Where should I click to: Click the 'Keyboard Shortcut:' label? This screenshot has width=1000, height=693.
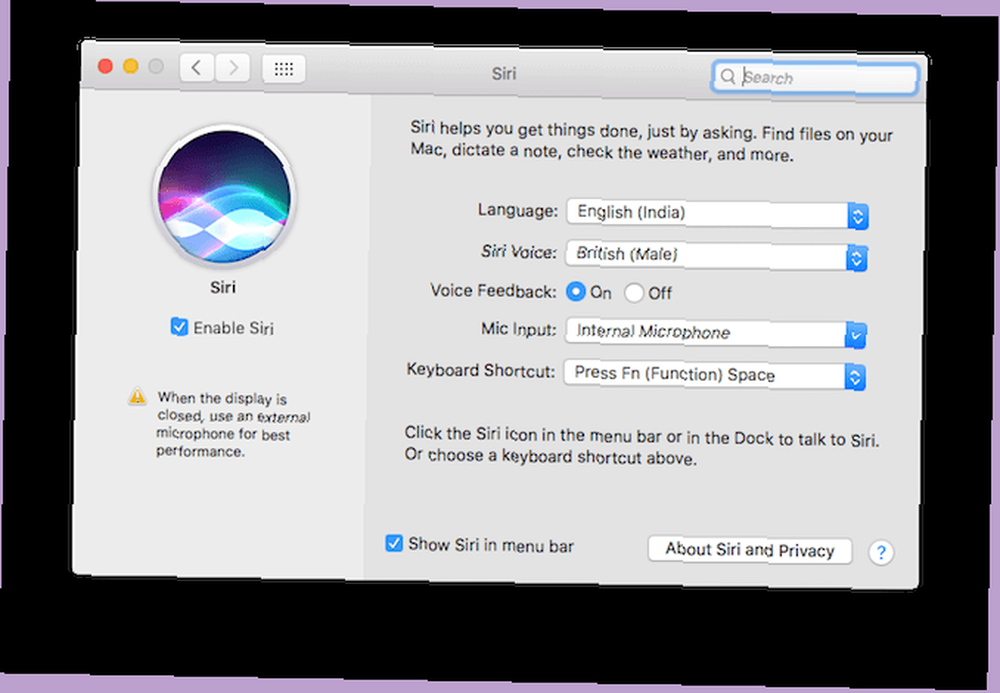tap(481, 370)
